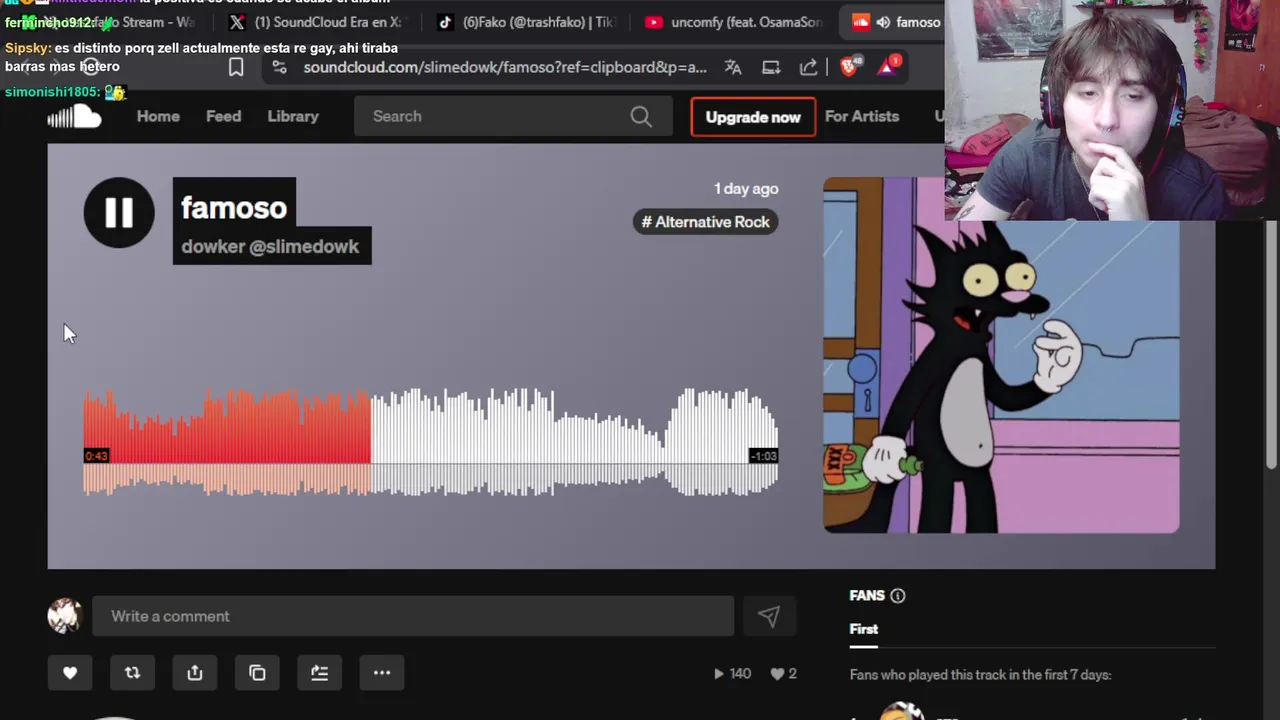This screenshot has width=1280, height=720.
Task: Click the Write a comment field
Action: click(413, 616)
